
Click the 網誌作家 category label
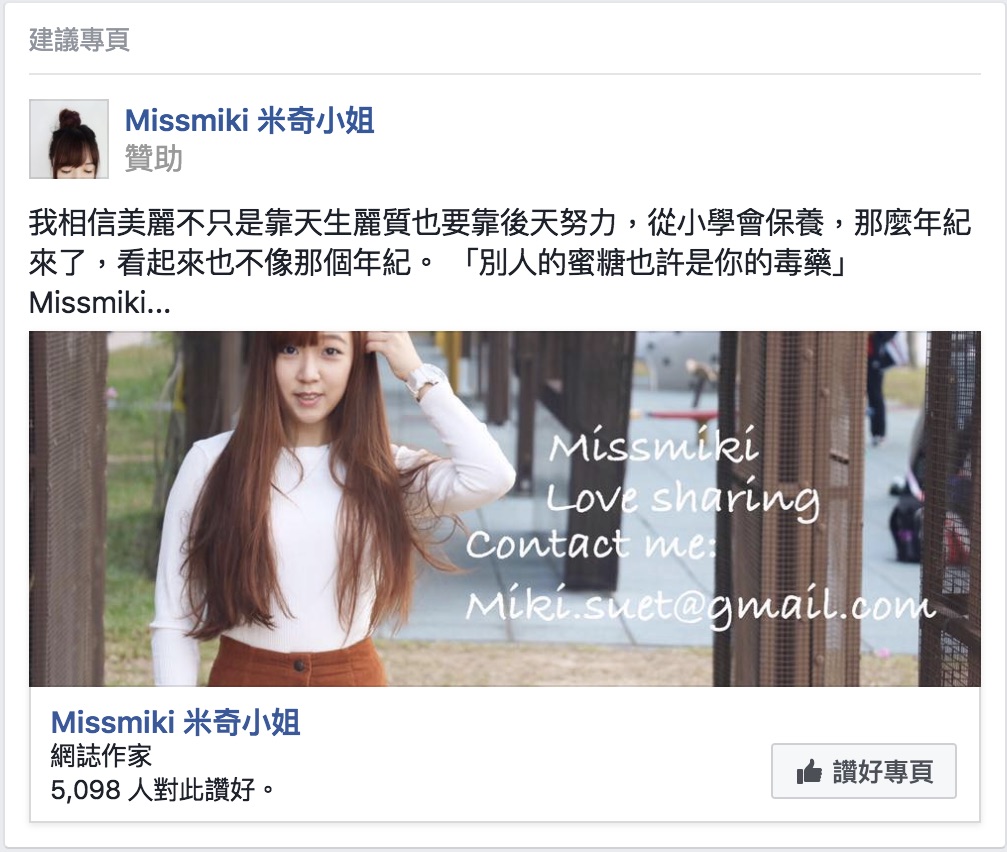click(x=101, y=756)
